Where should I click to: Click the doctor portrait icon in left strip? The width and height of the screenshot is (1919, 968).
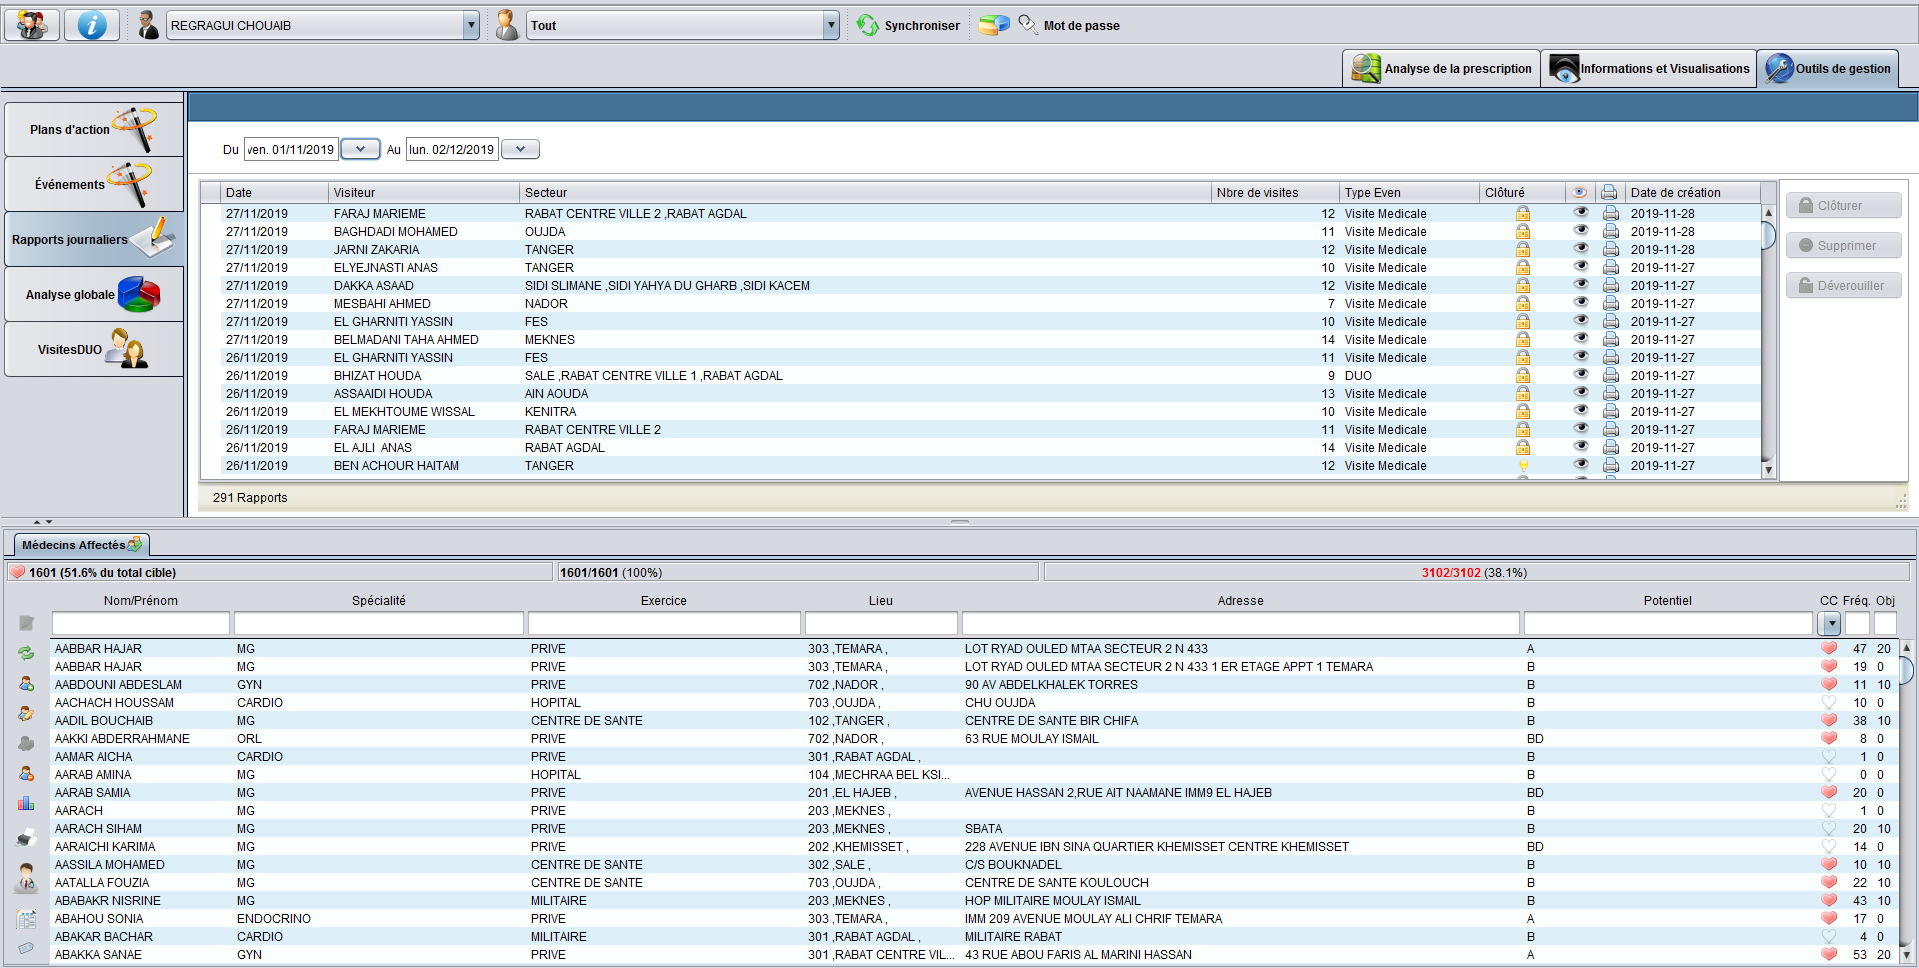(x=26, y=877)
